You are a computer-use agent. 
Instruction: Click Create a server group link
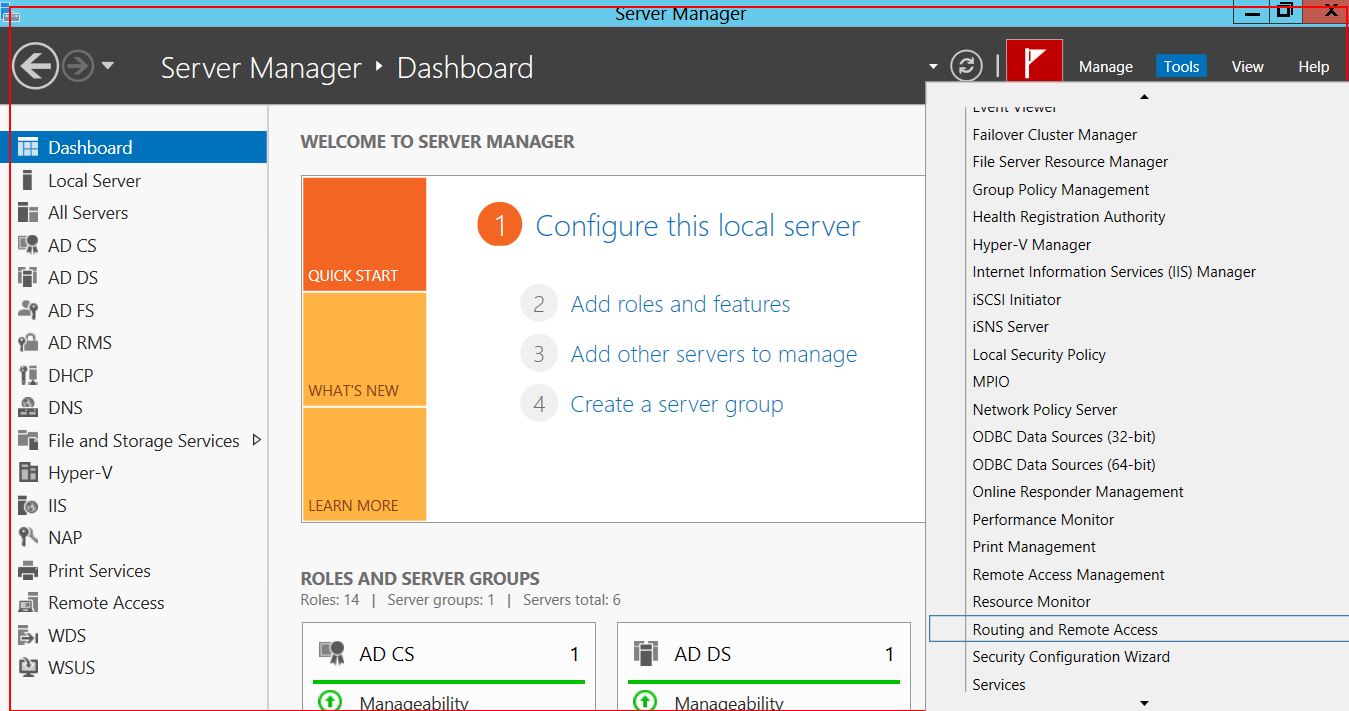[x=676, y=404]
